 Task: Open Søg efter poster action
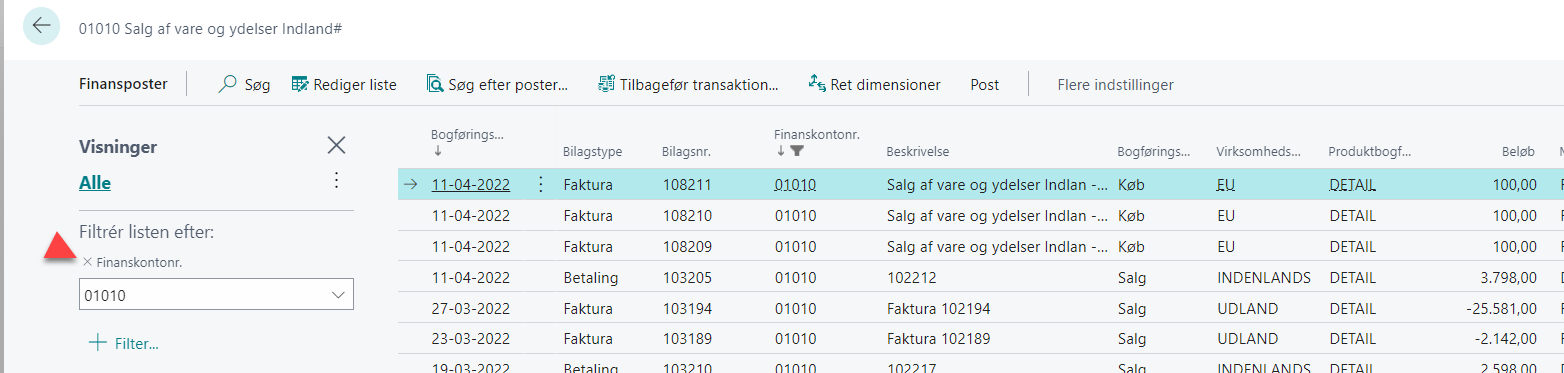(x=497, y=85)
